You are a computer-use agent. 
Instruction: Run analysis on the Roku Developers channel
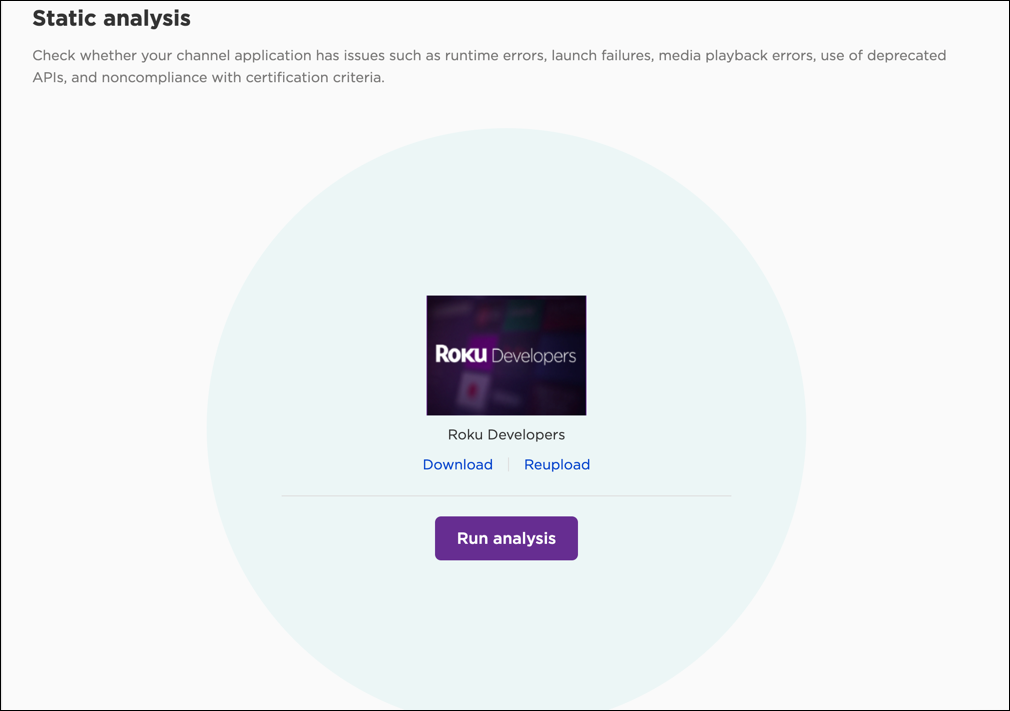[x=506, y=538]
